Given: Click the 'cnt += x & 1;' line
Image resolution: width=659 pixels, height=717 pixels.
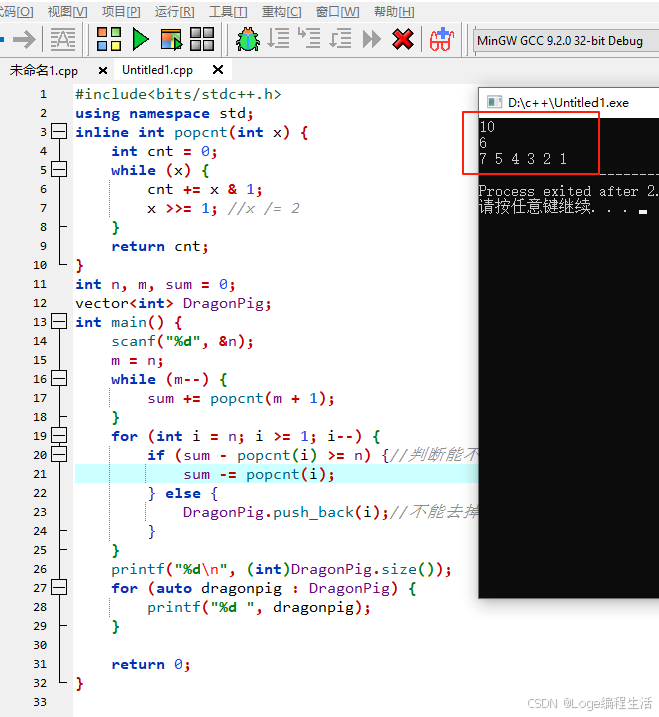Looking at the screenshot, I should tap(205, 189).
